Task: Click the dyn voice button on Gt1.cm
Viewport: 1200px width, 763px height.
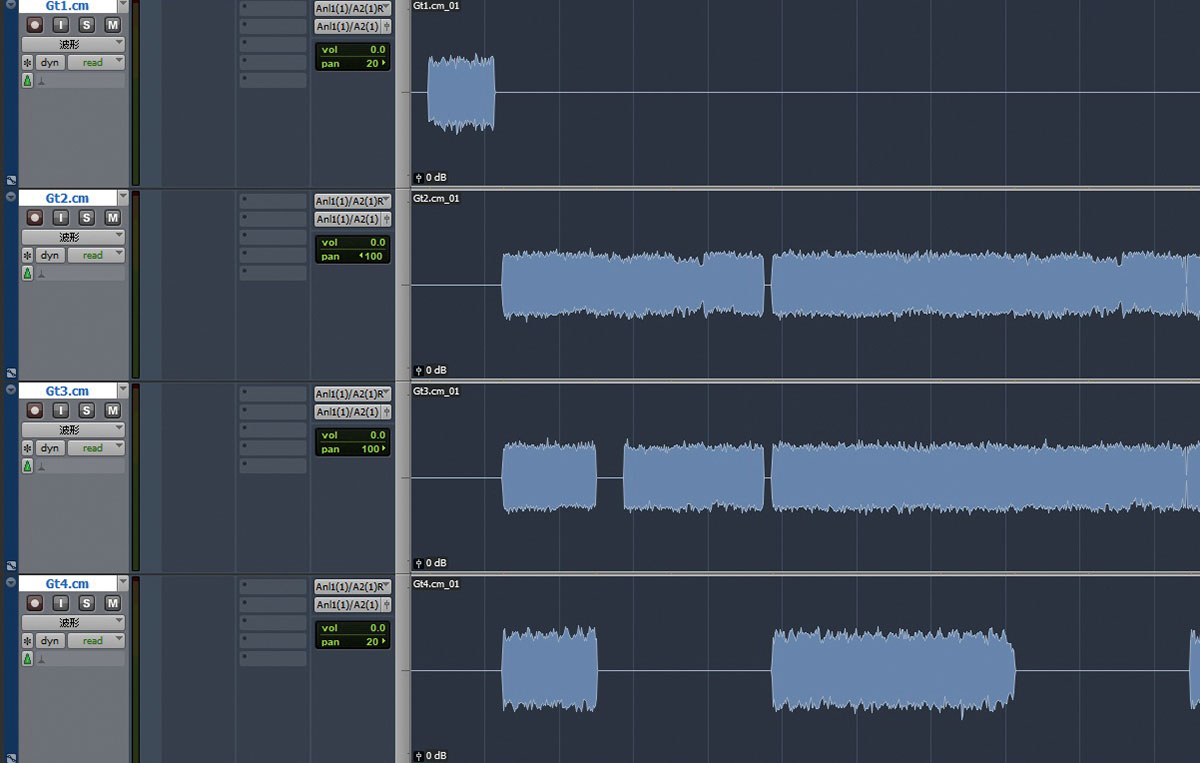Action: click(51, 62)
